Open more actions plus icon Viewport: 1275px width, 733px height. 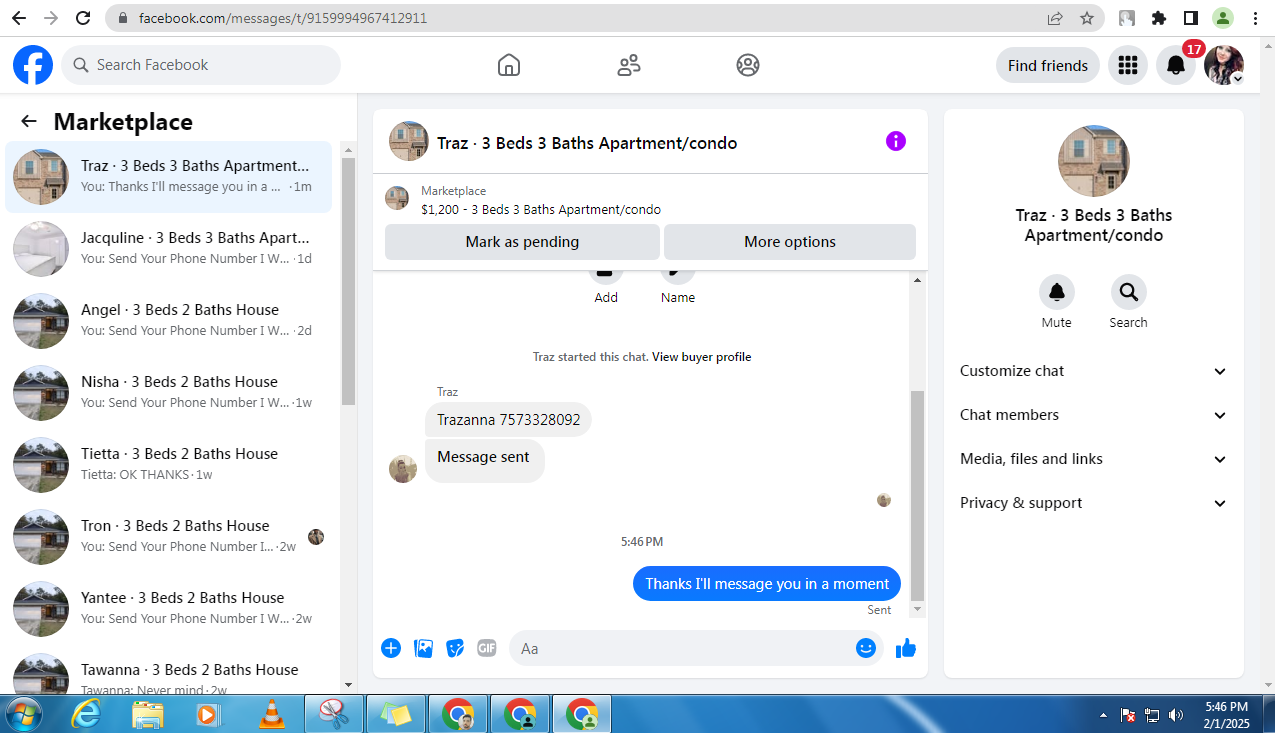pos(391,648)
